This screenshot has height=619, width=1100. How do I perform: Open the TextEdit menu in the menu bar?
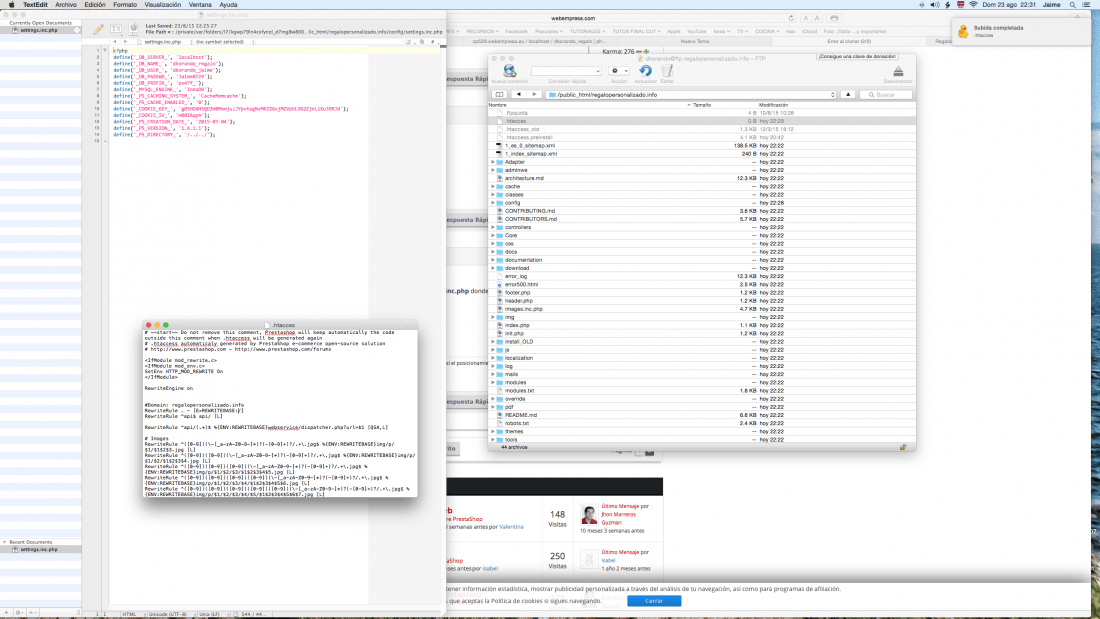point(35,5)
